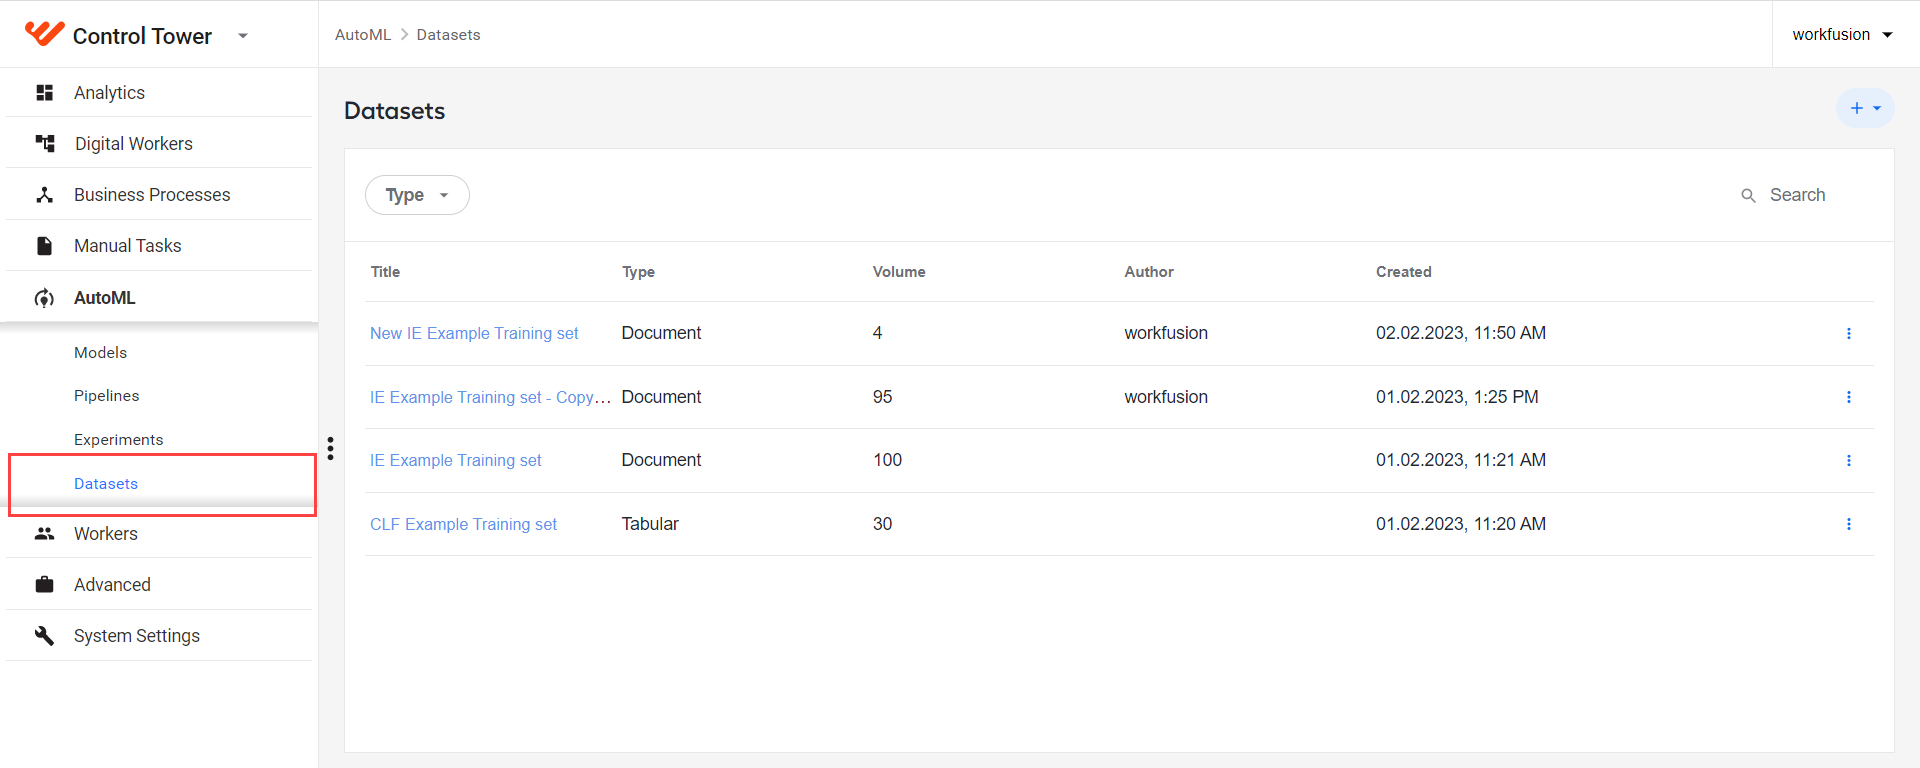Click author workfusion in first dataset row
The image size is (1920, 768).
click(x=1166, y=334)
